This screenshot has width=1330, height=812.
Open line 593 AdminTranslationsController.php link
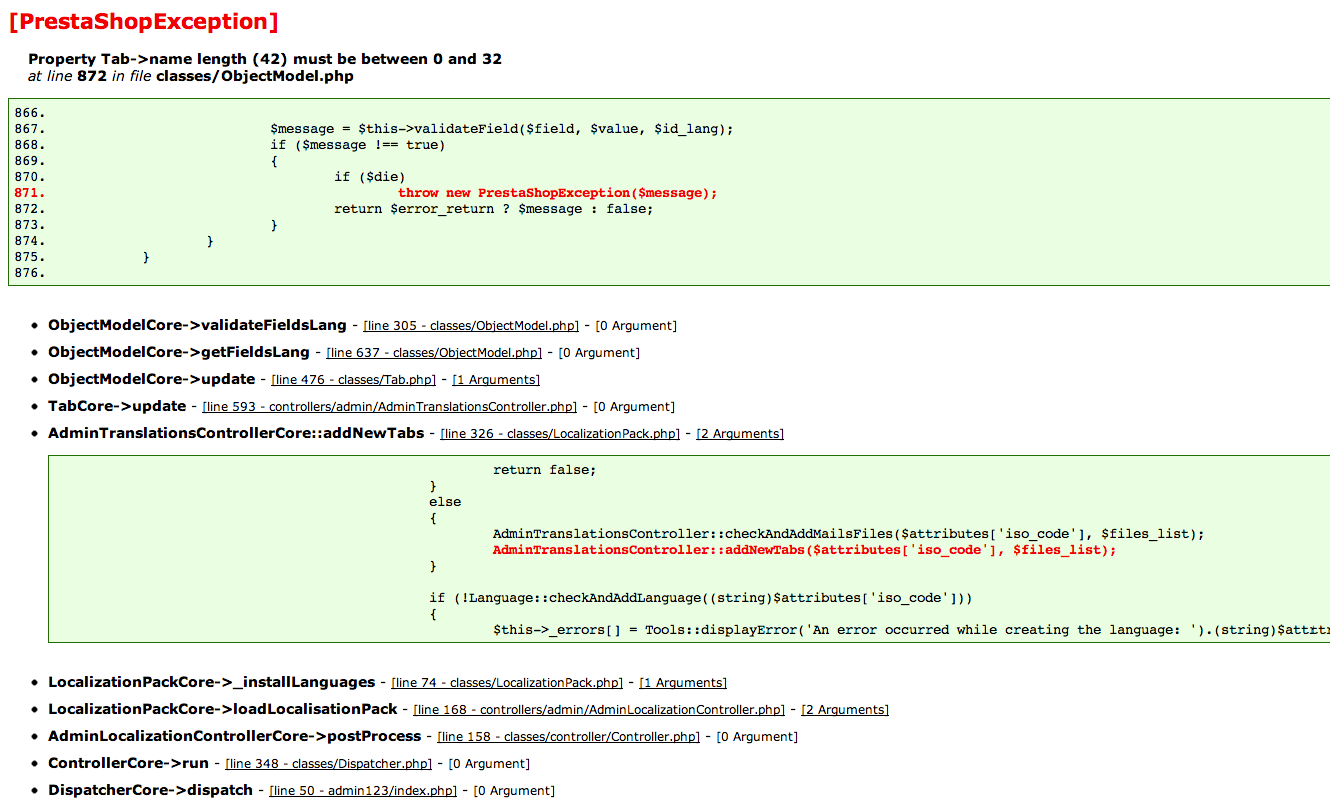coord(390,407)
